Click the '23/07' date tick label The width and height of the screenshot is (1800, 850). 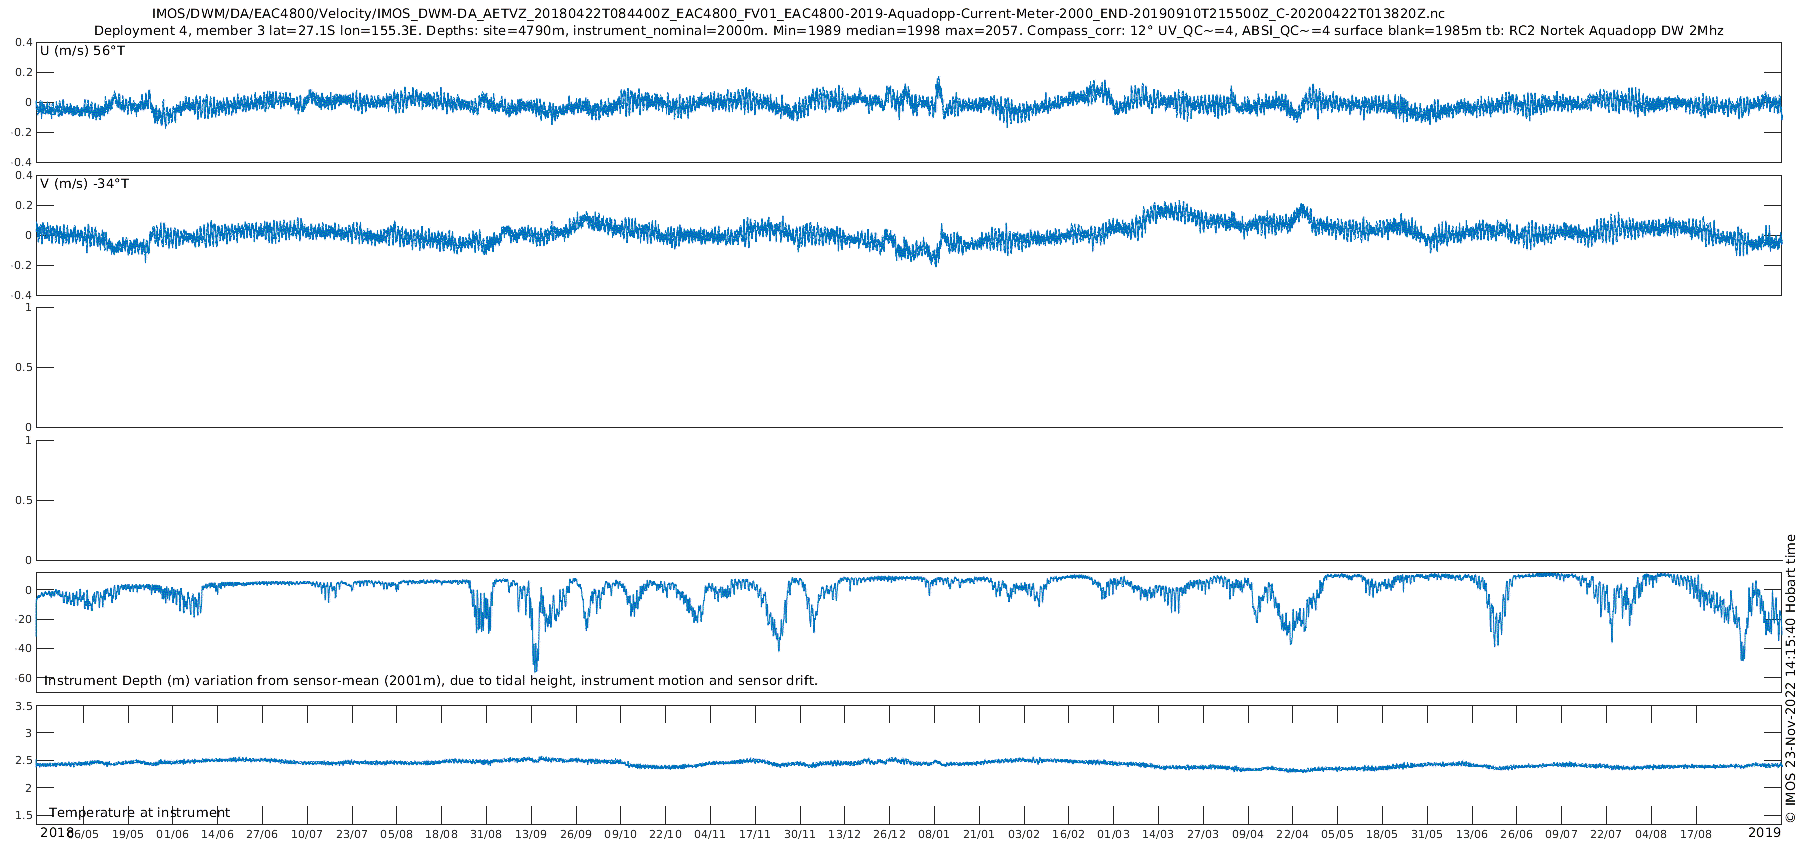coord(352,834)
